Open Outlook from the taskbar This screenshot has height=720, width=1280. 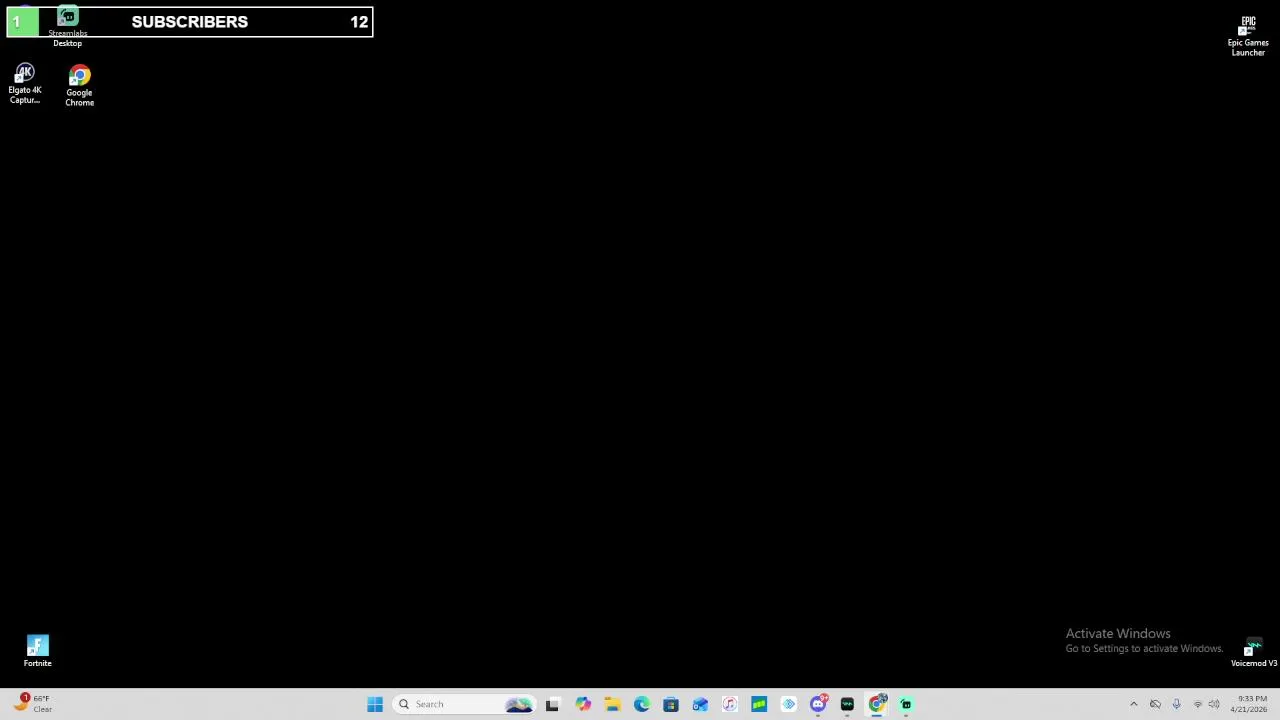700,704
